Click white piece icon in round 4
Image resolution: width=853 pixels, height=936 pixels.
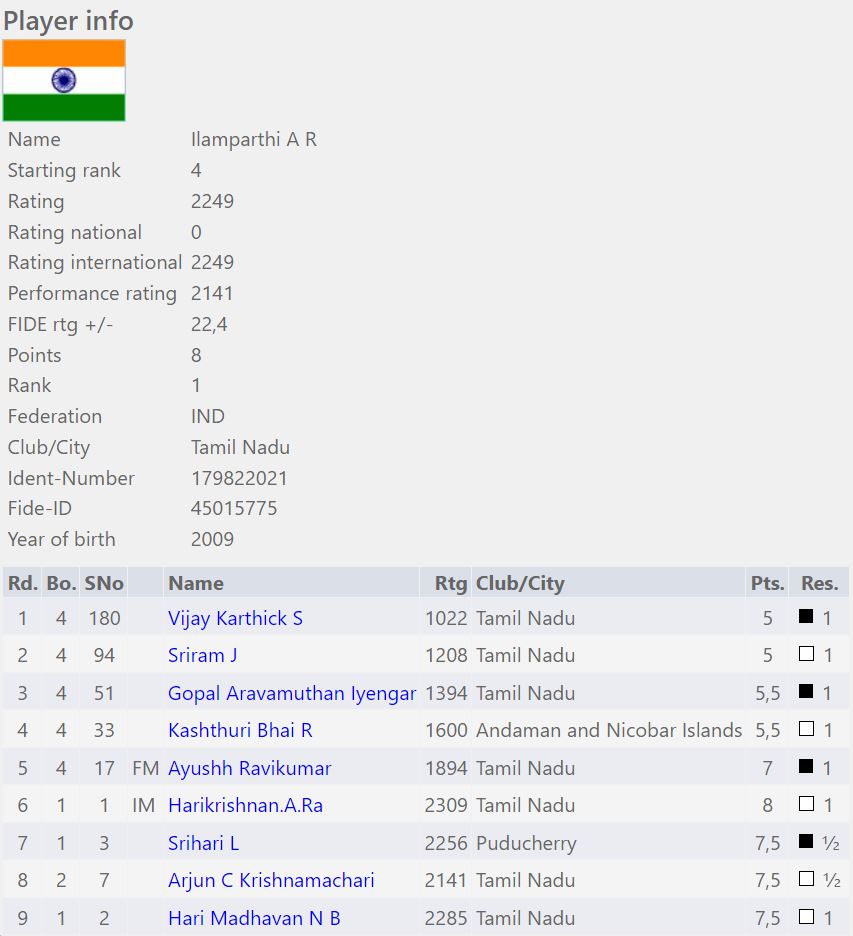(x=806, y=730)
